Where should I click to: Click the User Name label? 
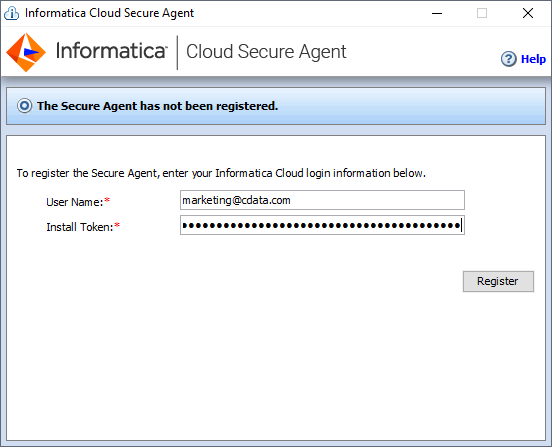[78, 202]
